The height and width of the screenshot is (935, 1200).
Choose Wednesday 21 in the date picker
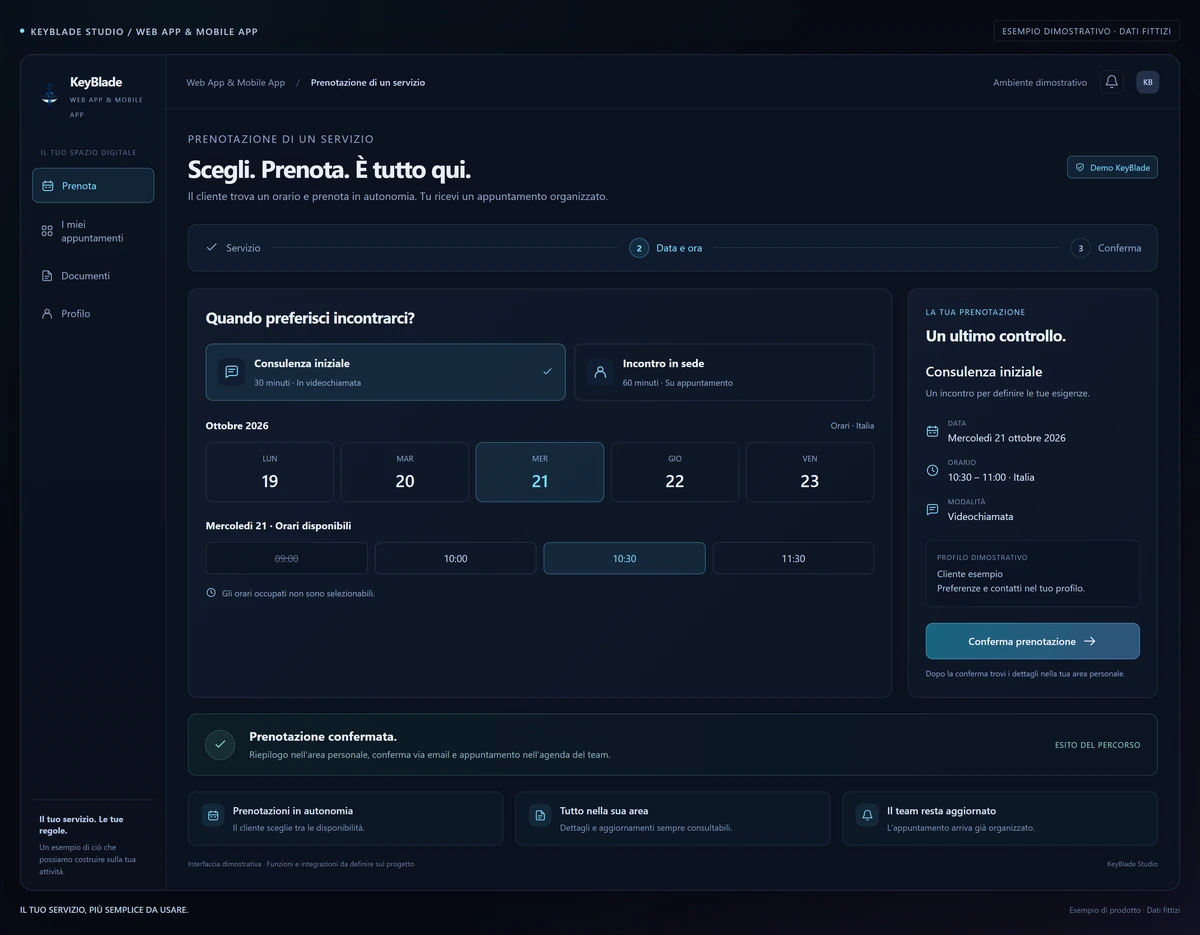click(x=540, y=472)
